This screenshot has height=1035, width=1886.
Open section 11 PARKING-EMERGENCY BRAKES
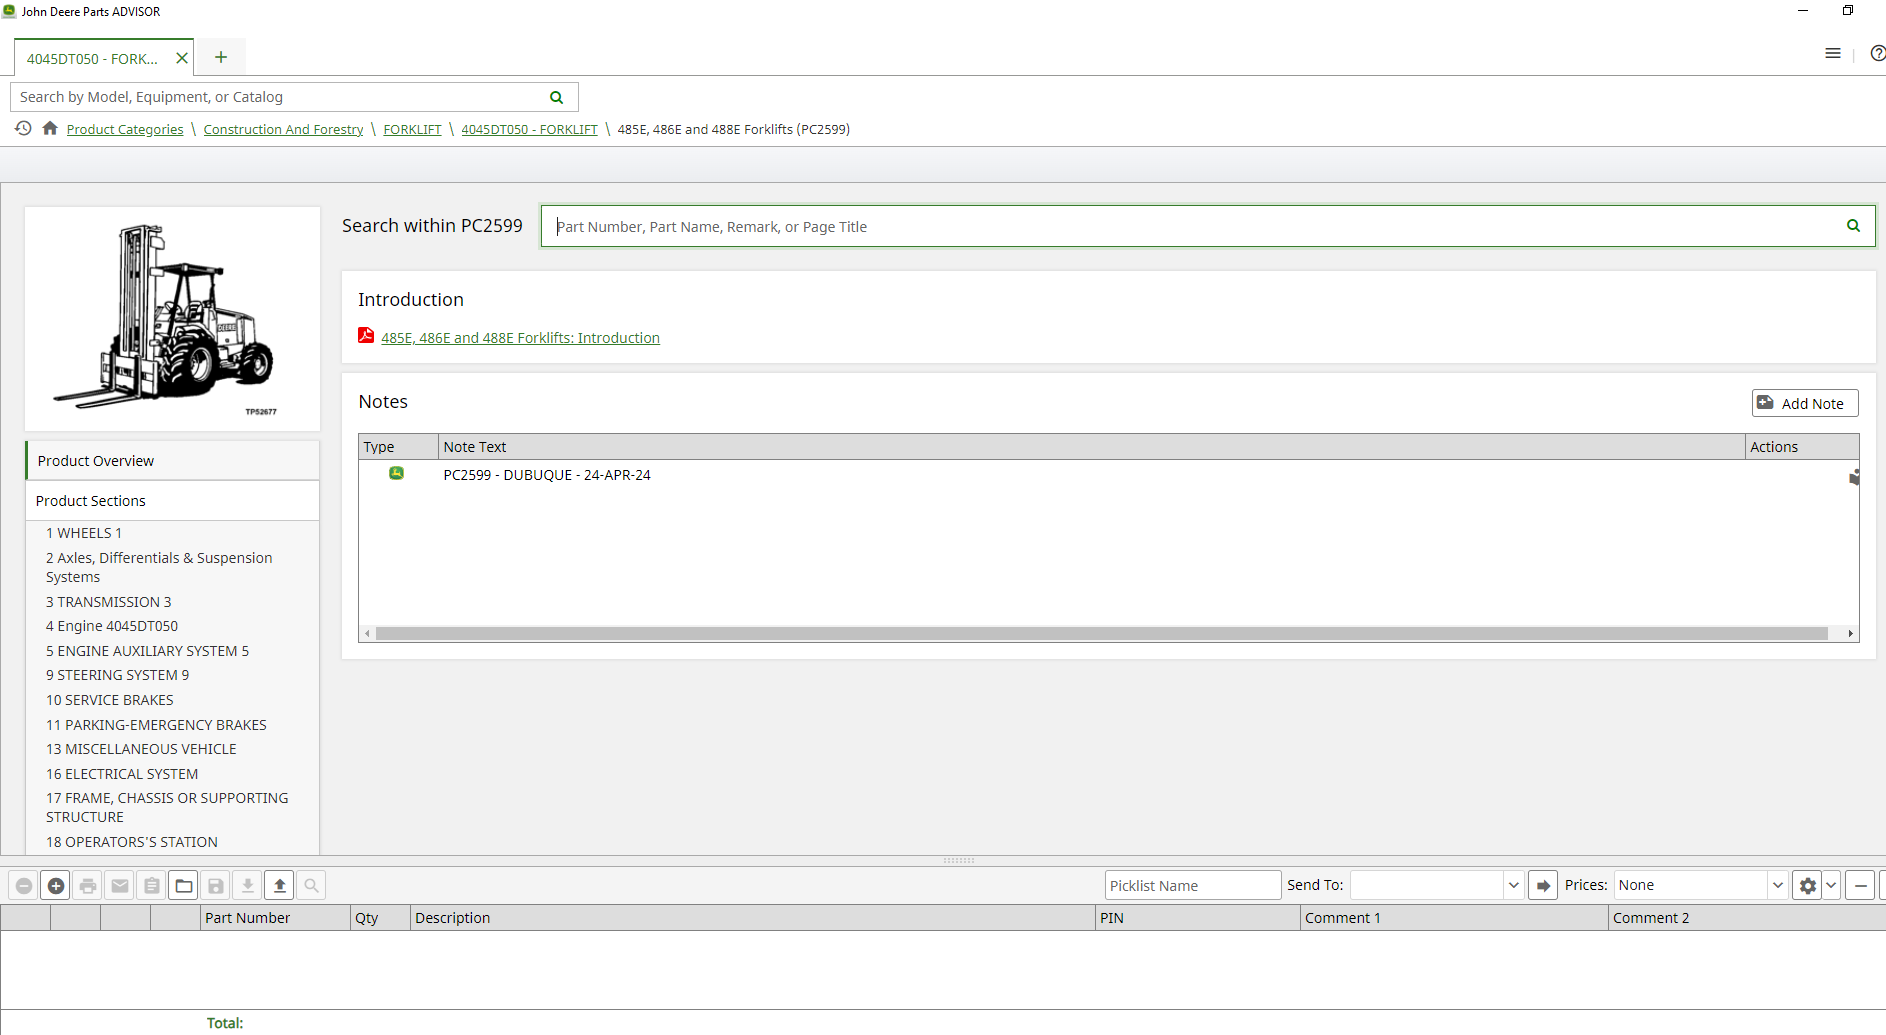point(156,725)
